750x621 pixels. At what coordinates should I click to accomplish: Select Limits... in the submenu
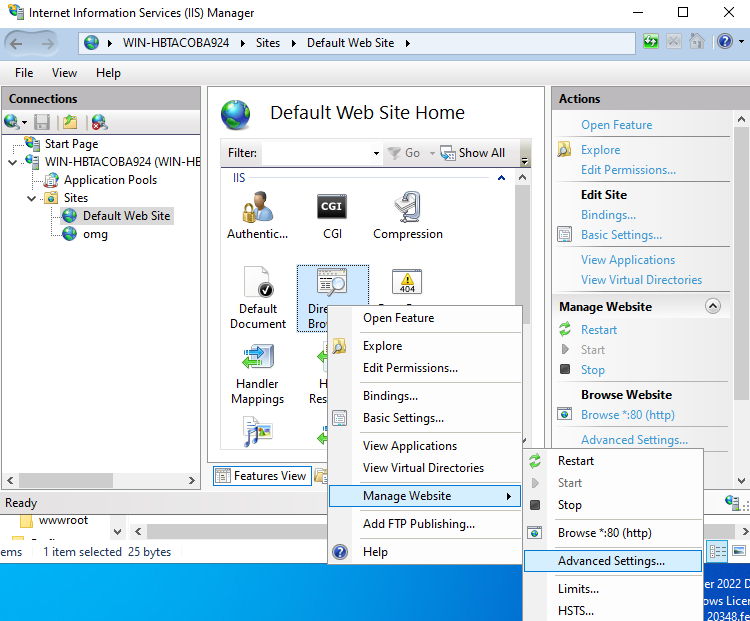point(613,588)
